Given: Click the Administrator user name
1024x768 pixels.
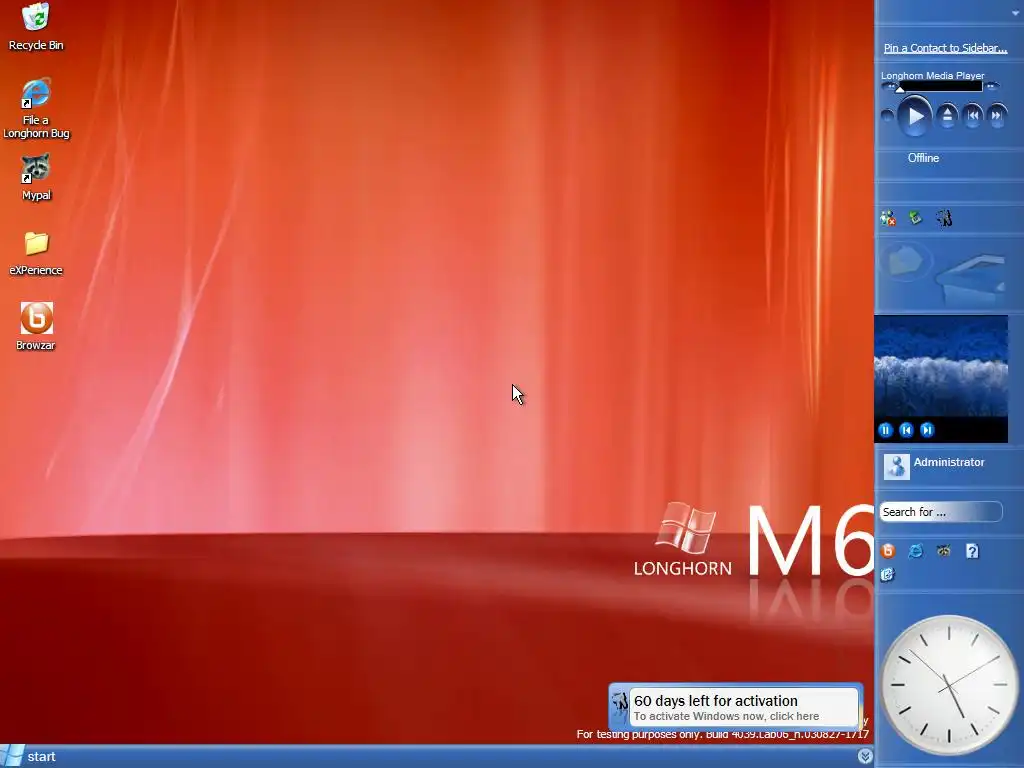Looking at the screenshot, I should coord(949,462).
